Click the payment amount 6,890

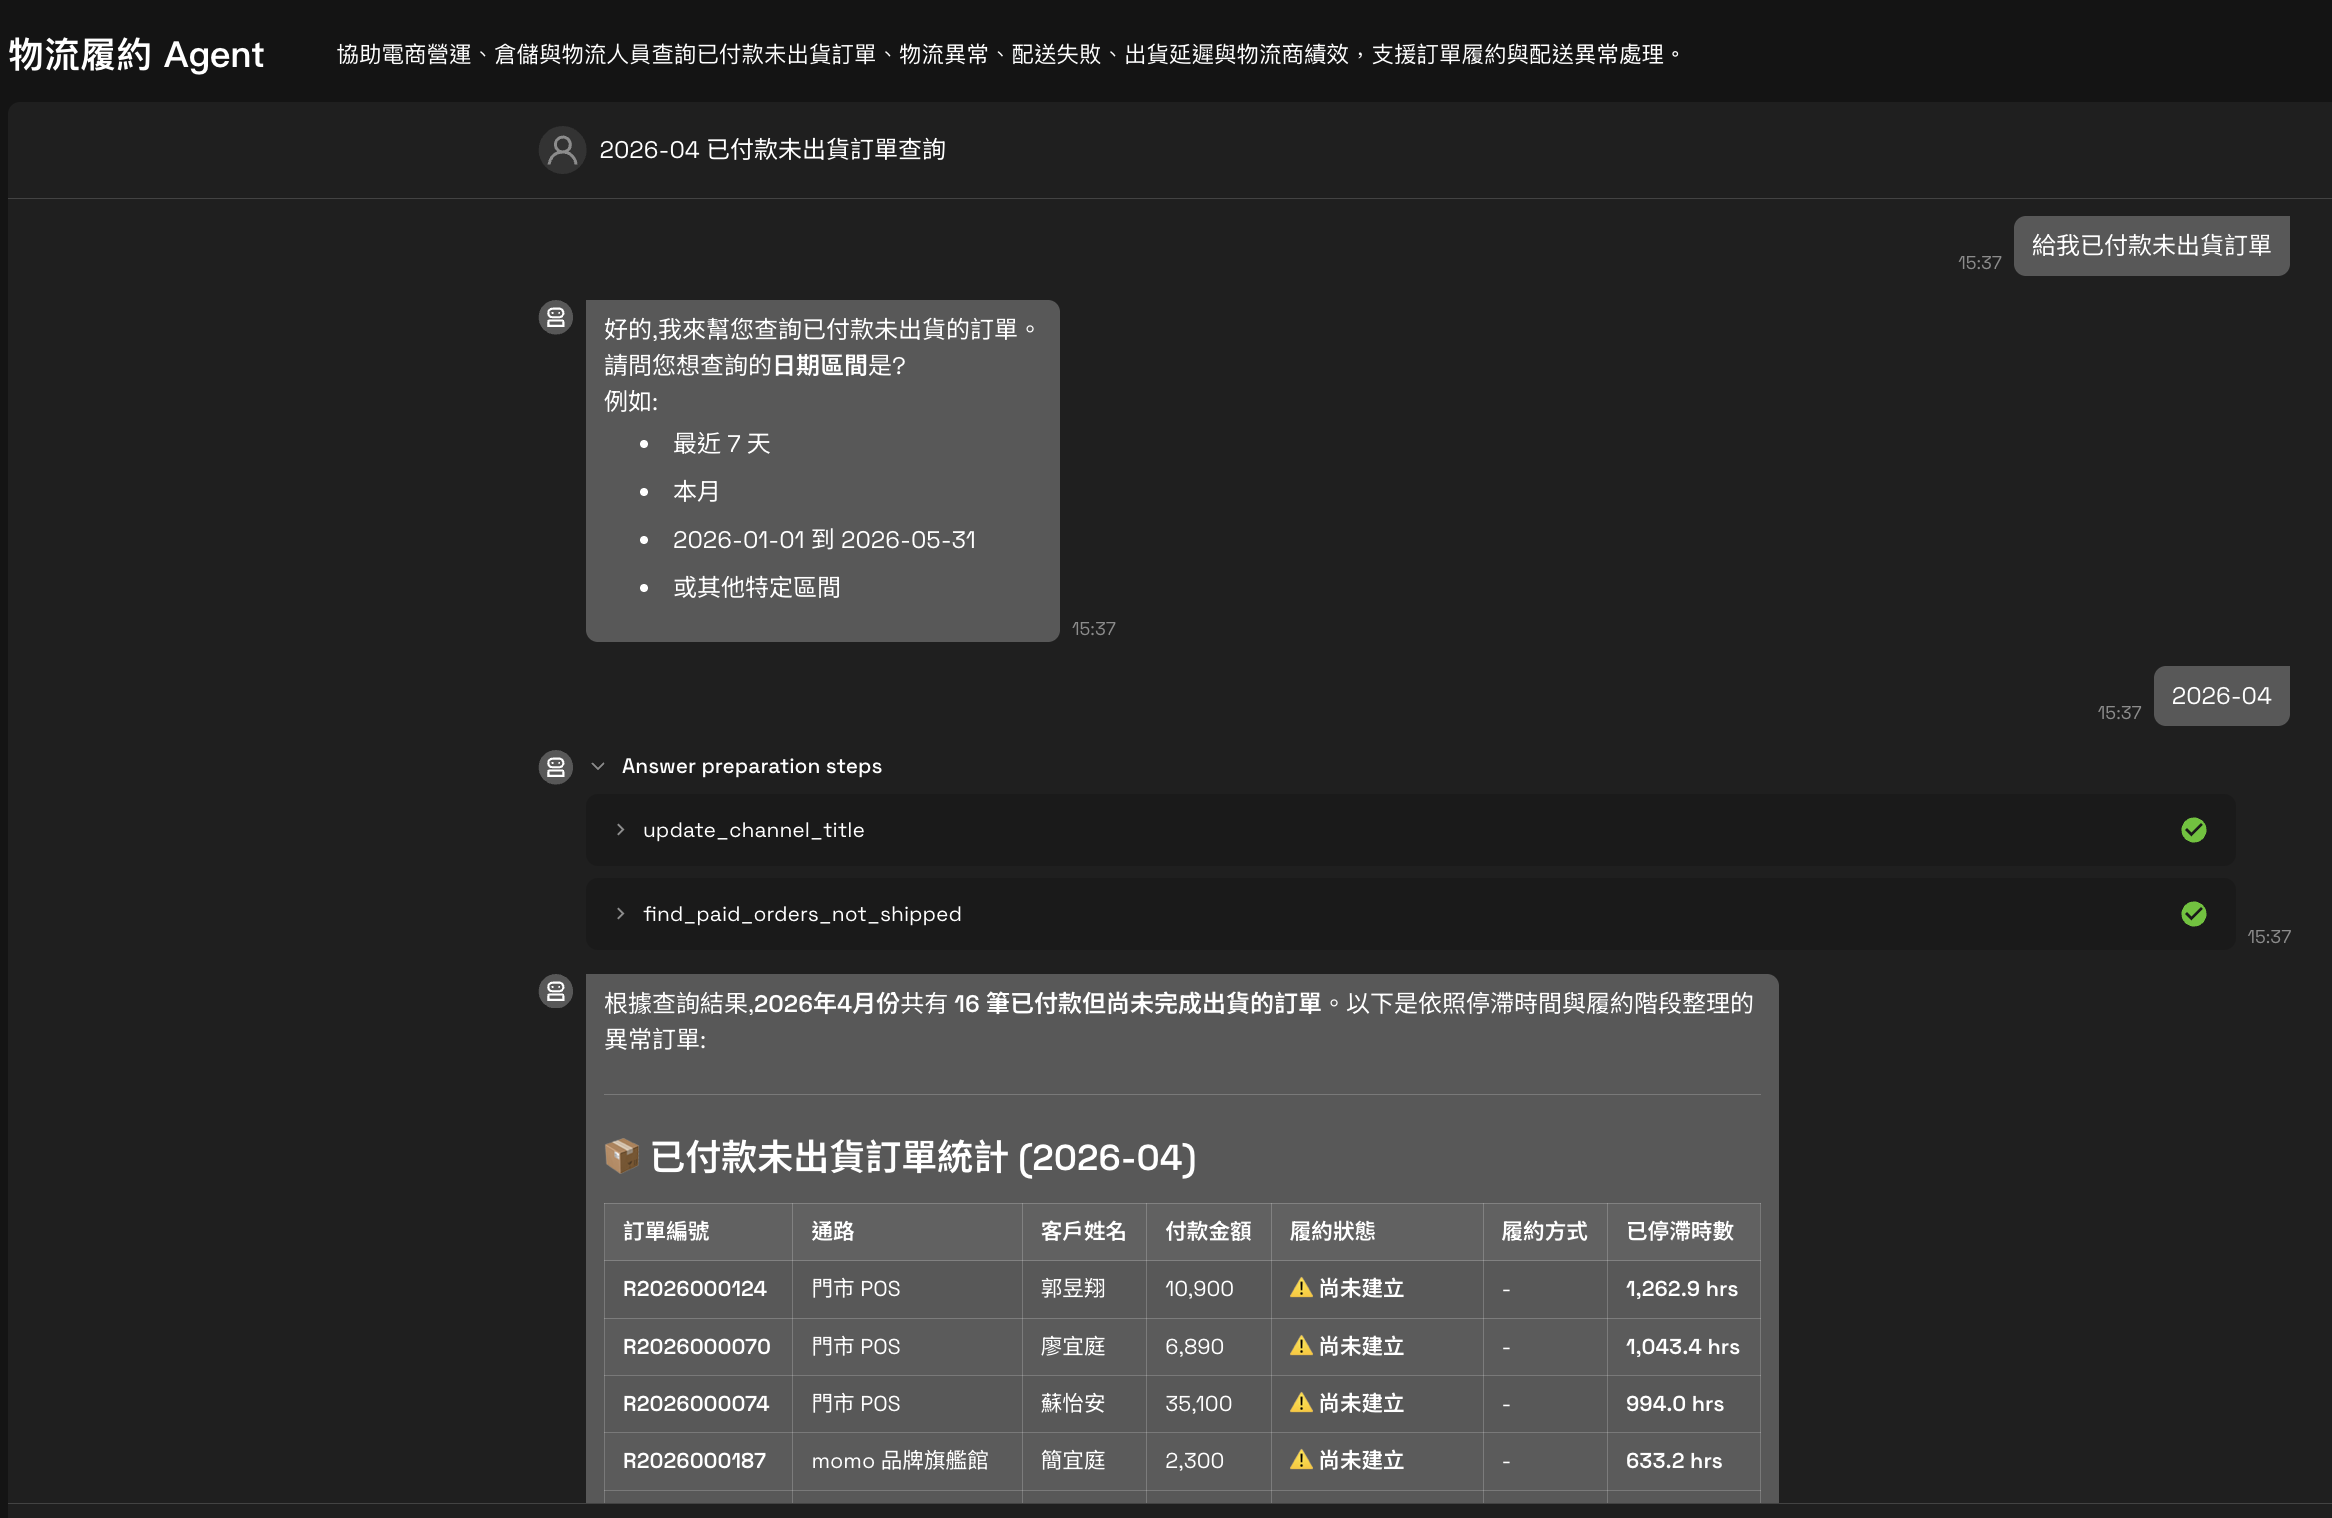(1194, 1346)
